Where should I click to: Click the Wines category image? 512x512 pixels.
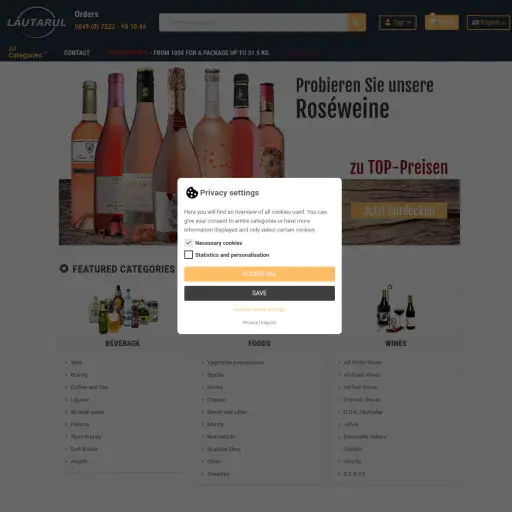click(396, 309)
